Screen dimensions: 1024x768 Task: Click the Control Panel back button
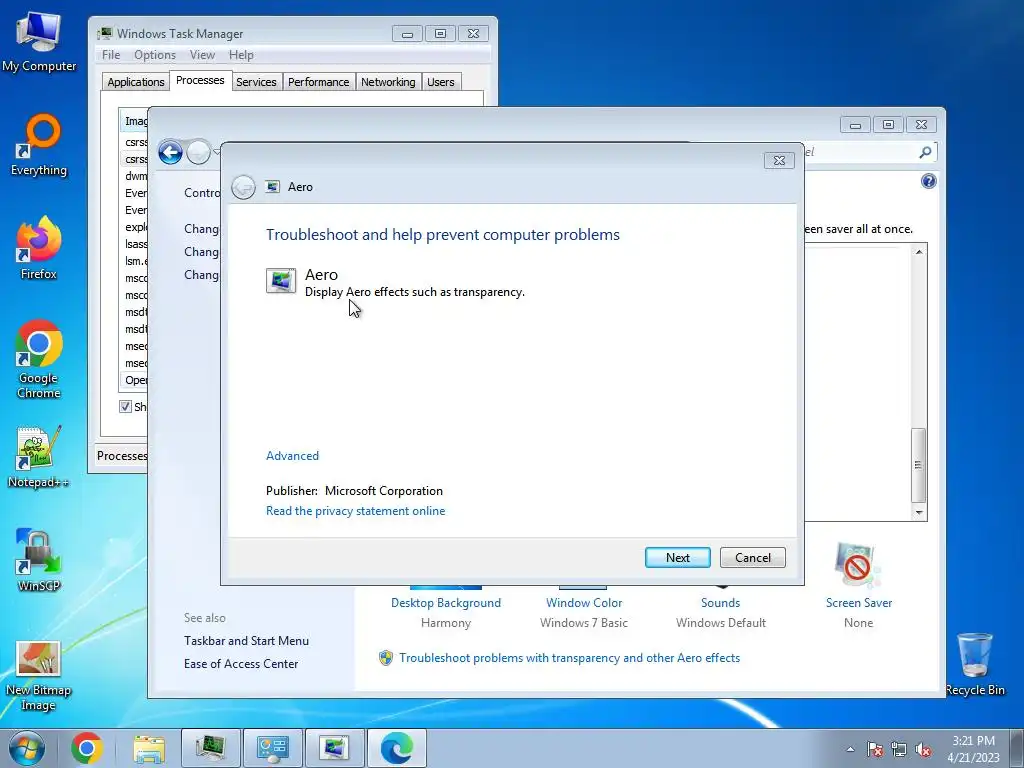point(170,153)
